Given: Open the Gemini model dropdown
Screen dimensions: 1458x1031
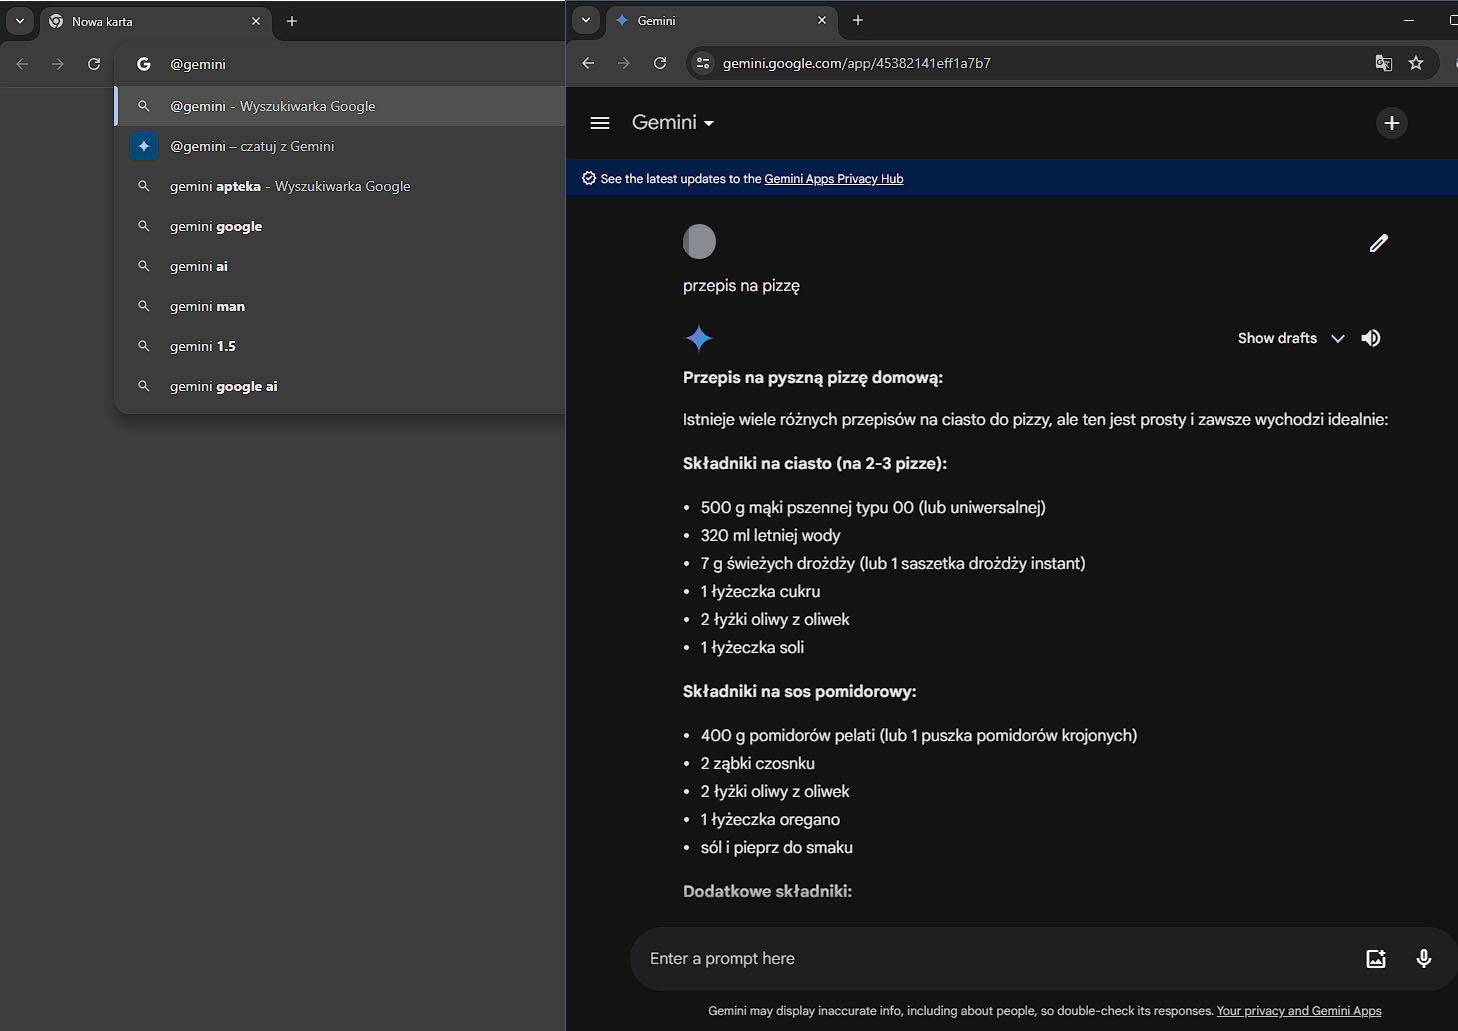Looking at the screenshot, I should point(673,122).
